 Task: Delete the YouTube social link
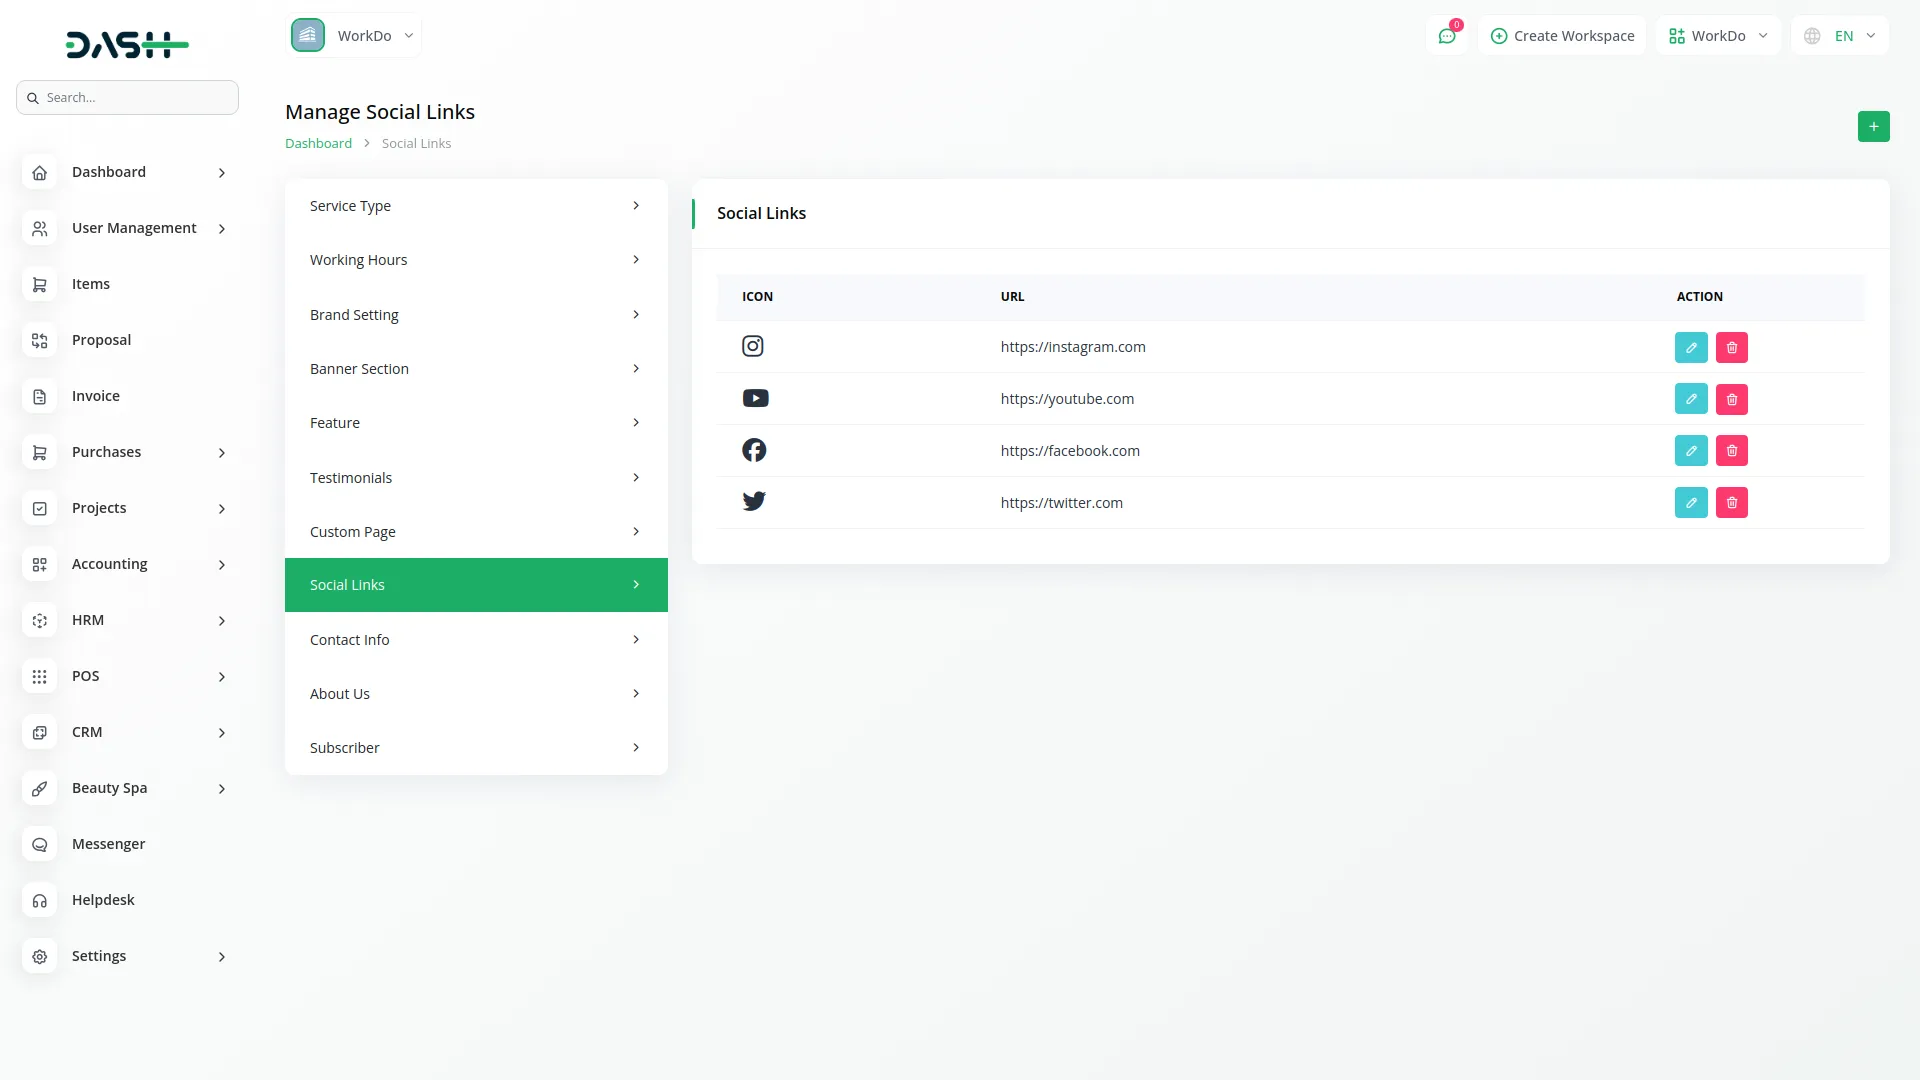coord(1731,399)
